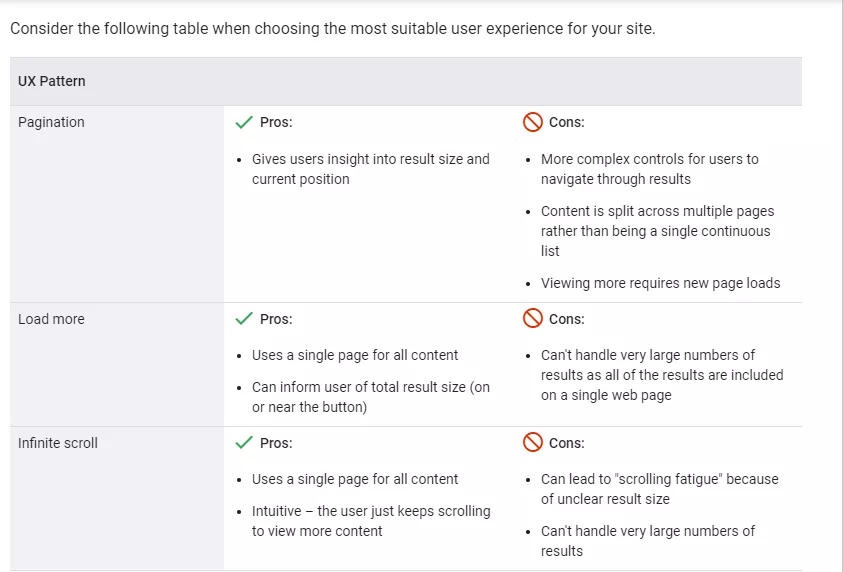843x572 pixels.
Task: Click the Pagination row label
Action: 51,123
